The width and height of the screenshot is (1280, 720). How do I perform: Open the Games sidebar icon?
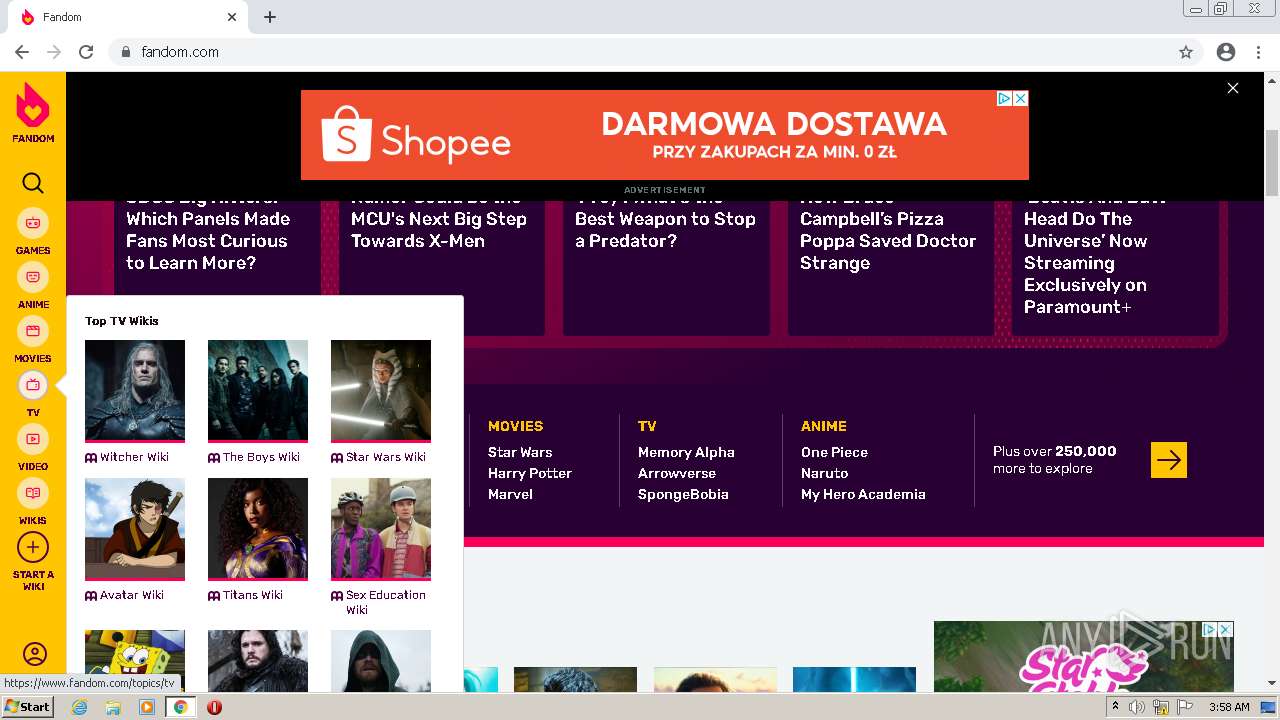coord(33,223)
